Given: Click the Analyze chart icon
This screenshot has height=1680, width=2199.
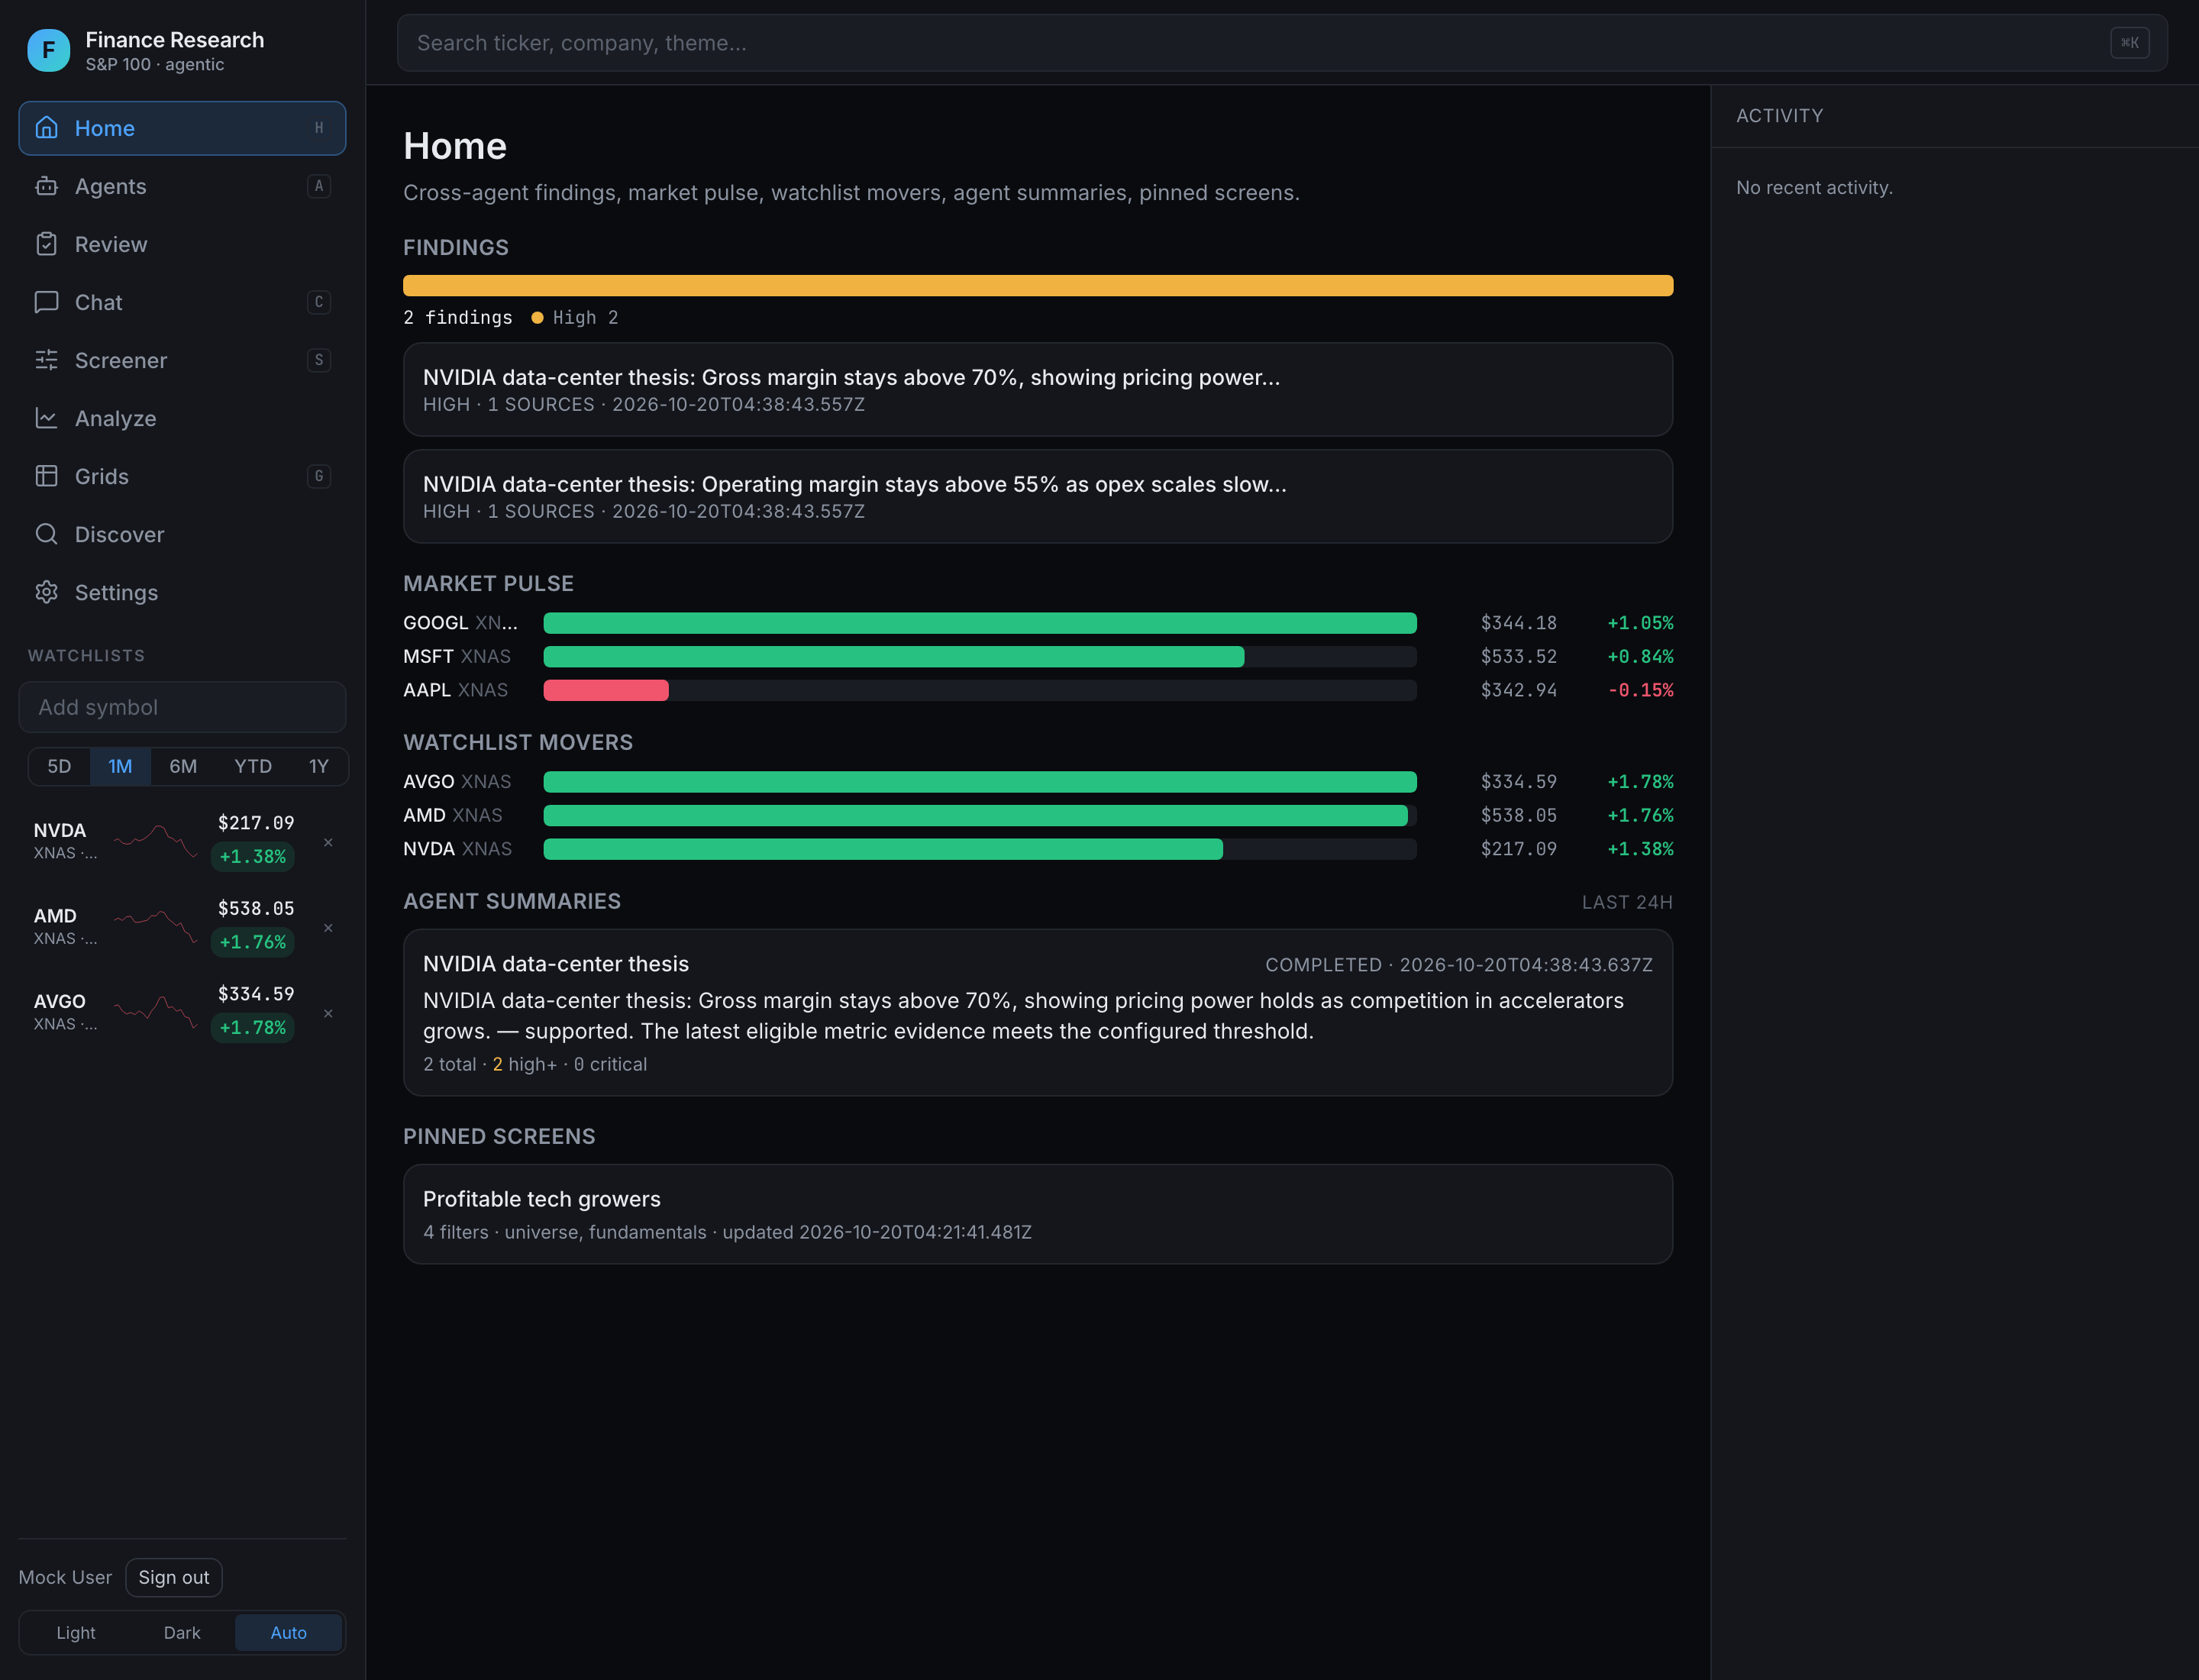Looking at the screenshot, I should (46, 418).
